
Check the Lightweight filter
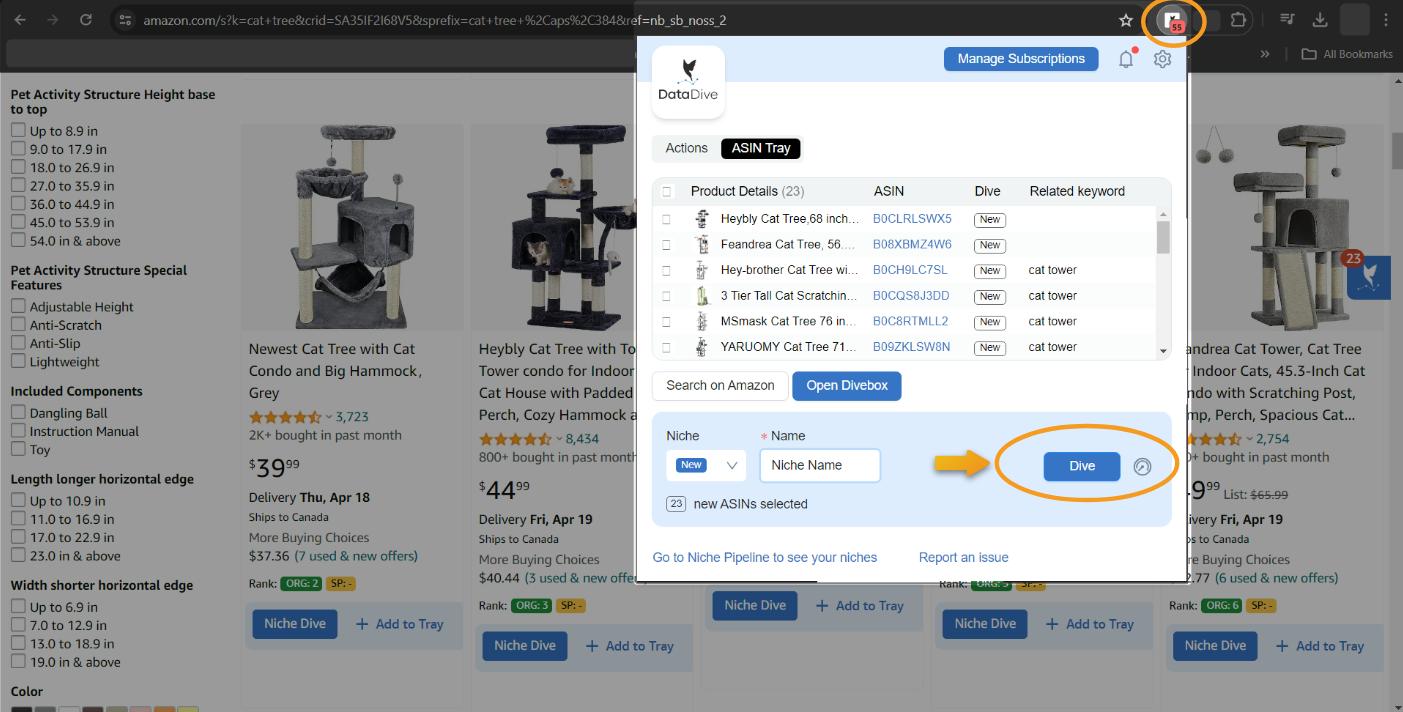tap(18, 361)
